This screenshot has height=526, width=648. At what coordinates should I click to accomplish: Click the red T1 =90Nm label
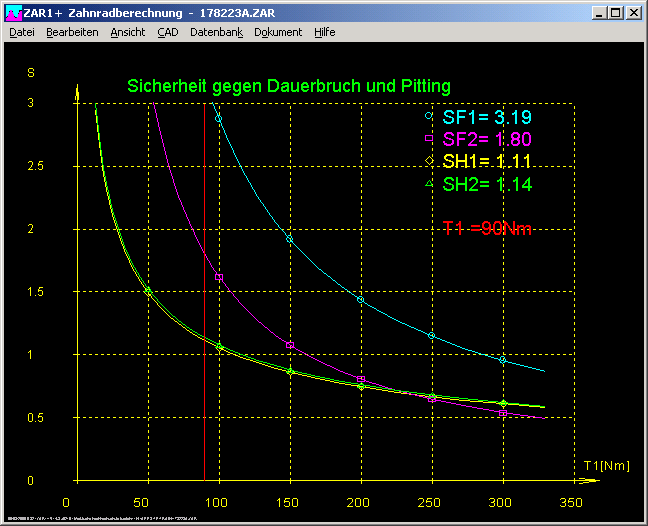pyautogui.click(x=487, y=229)
